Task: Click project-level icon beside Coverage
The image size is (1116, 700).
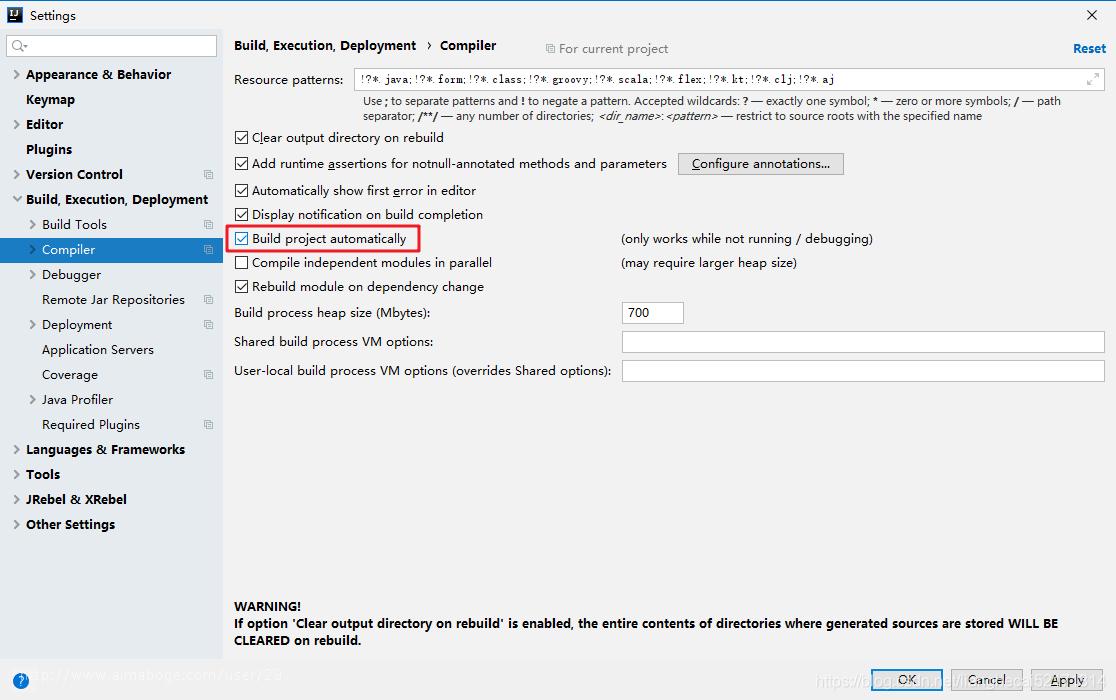Action: coord(209,375)
